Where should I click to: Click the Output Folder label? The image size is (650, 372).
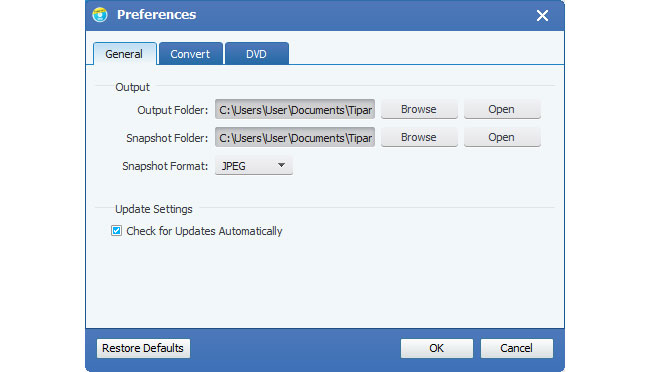click(x=173, y=110)
